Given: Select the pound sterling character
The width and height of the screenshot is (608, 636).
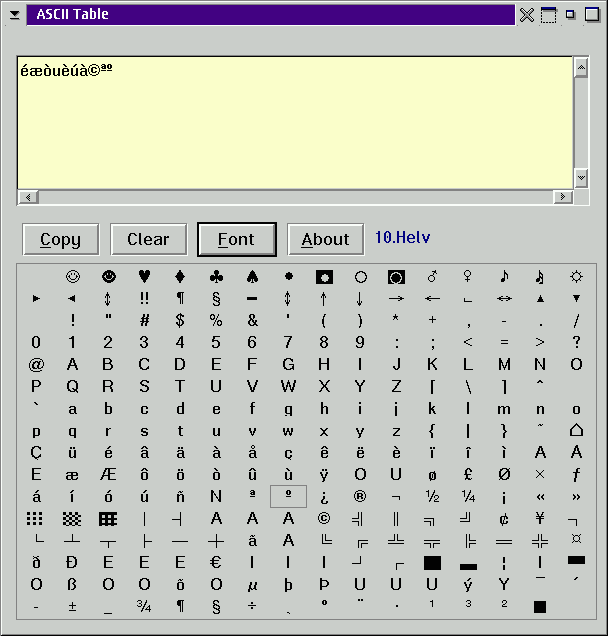Looking at the screenshot, I should (468, 474).
